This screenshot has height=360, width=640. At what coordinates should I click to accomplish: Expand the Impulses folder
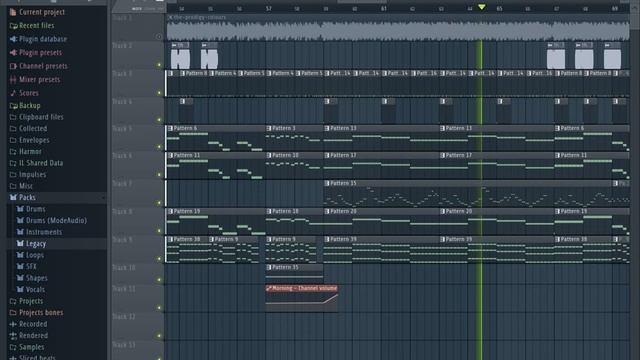(13, 174)
